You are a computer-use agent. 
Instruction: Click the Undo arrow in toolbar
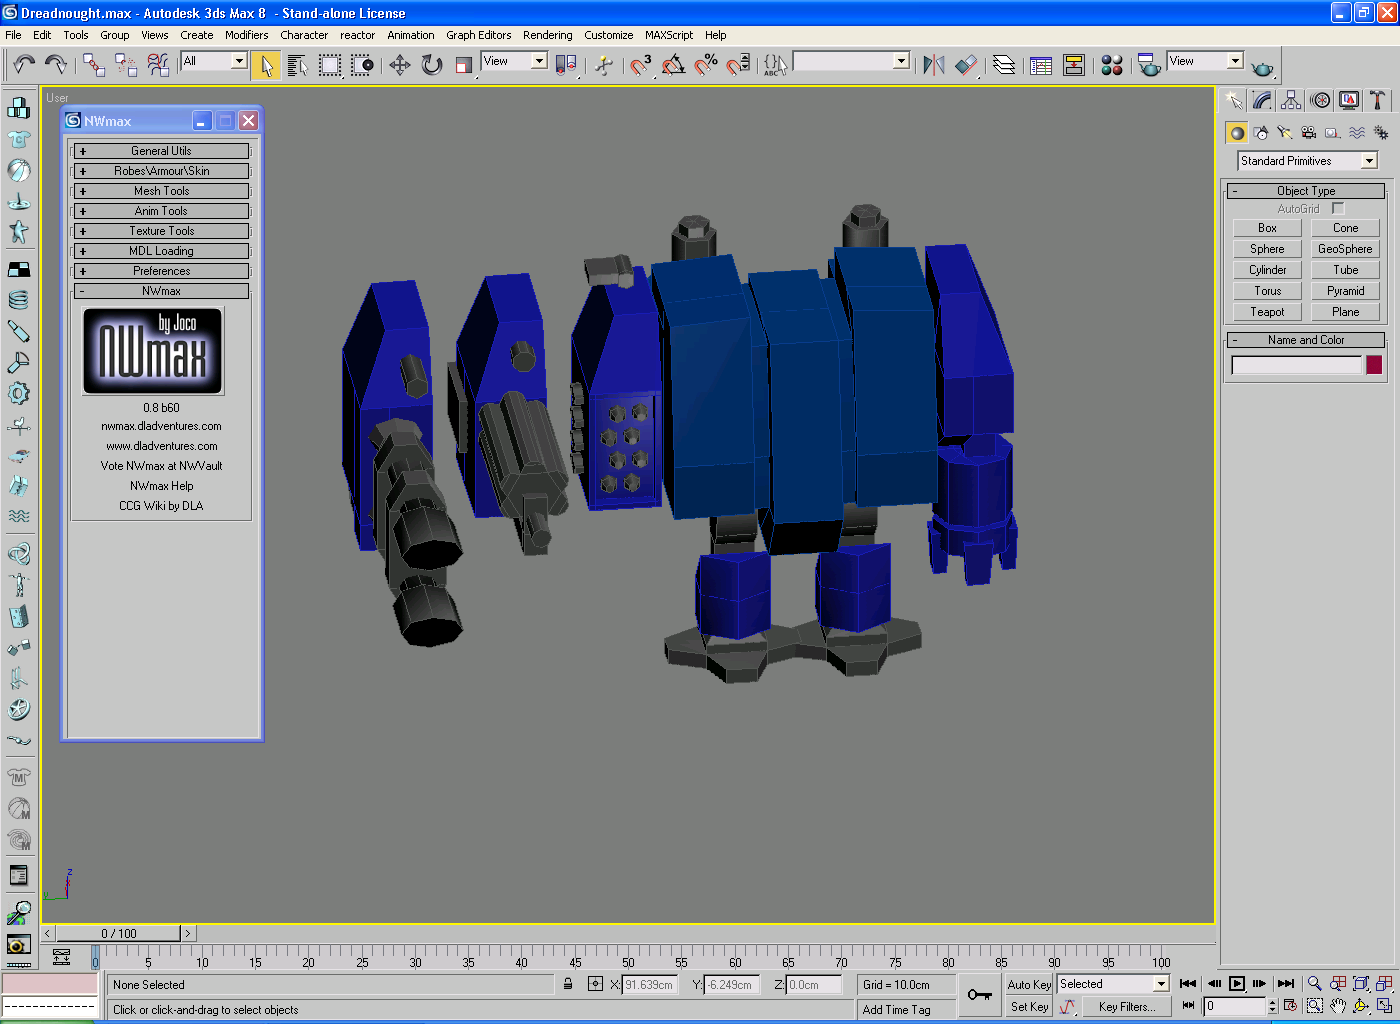pyautogui.click(x=24, y=66)
